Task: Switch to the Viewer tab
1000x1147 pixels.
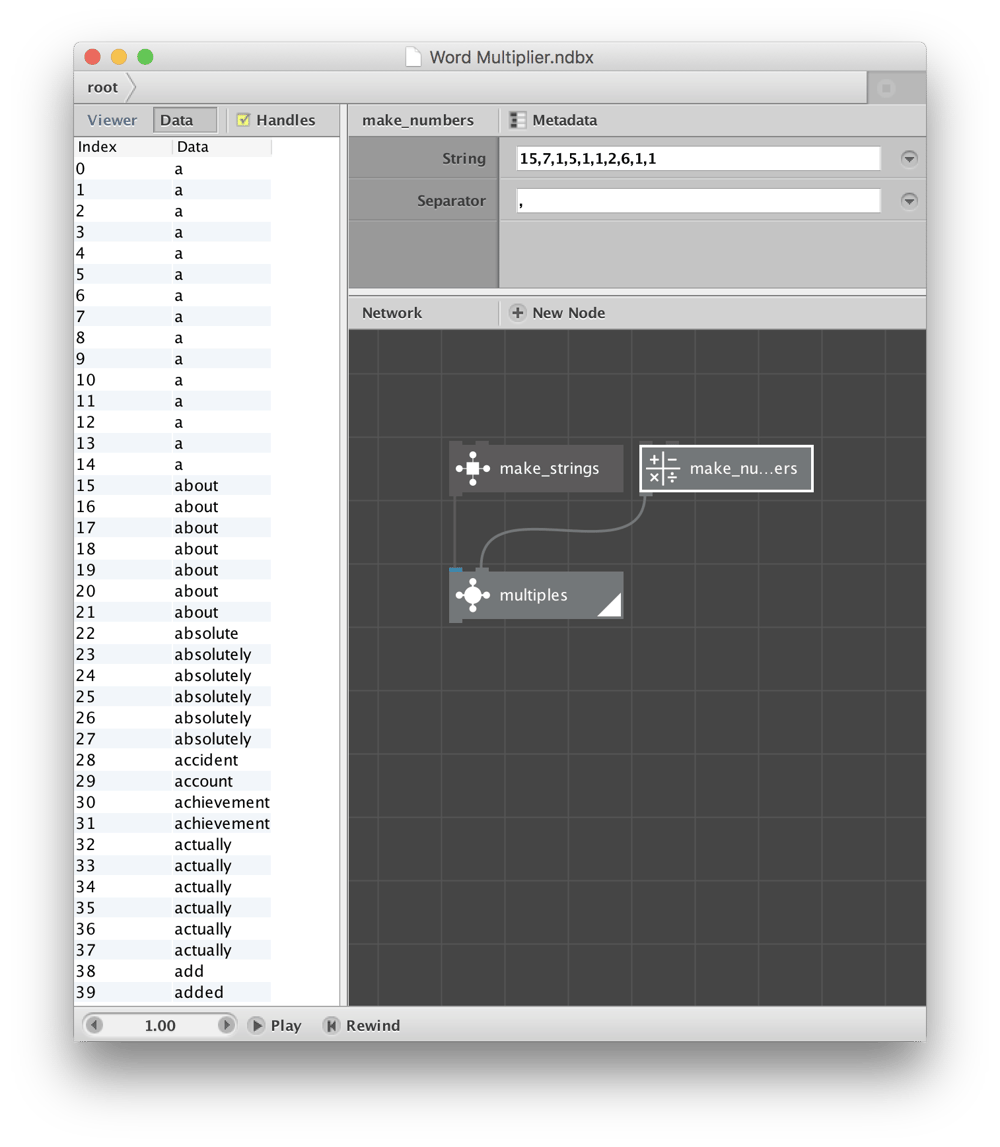Action: tap(112, 120)
